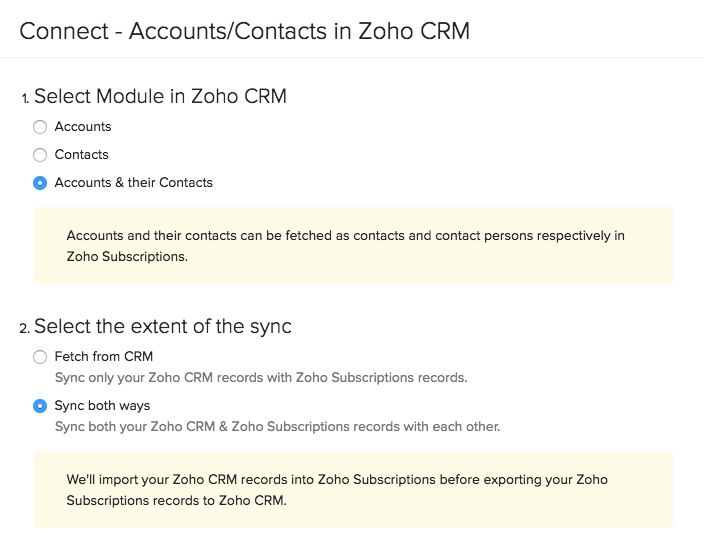Click the step number 1 marker
704x550 pixels.
pos(25,99)
